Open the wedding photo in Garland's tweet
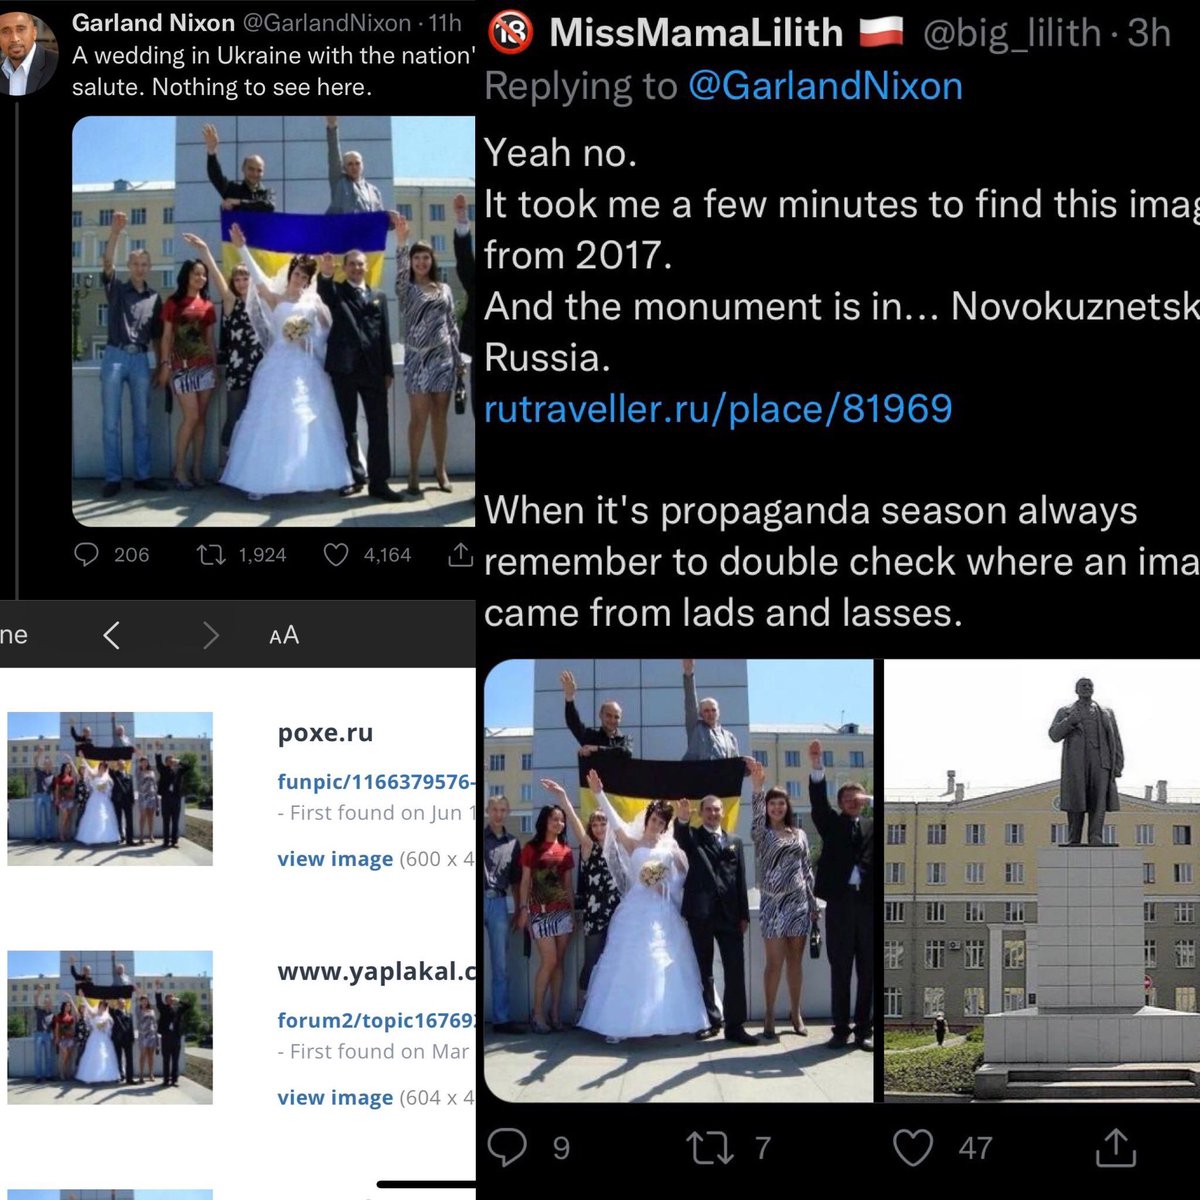The height and width of the screenshot is (1200, 1200). [273, 321]
